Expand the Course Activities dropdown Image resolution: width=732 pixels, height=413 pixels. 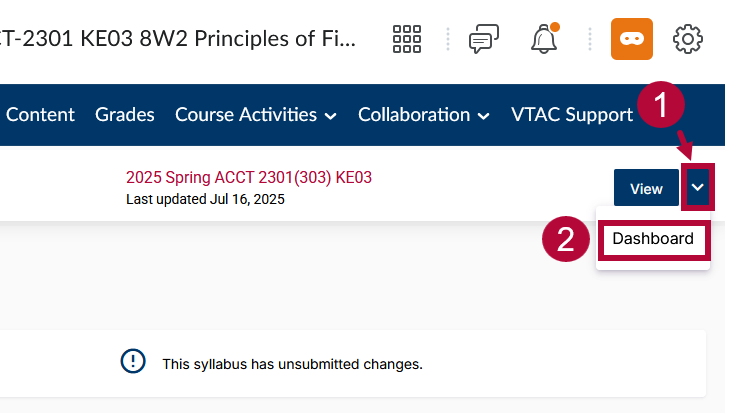coord(256,115)
